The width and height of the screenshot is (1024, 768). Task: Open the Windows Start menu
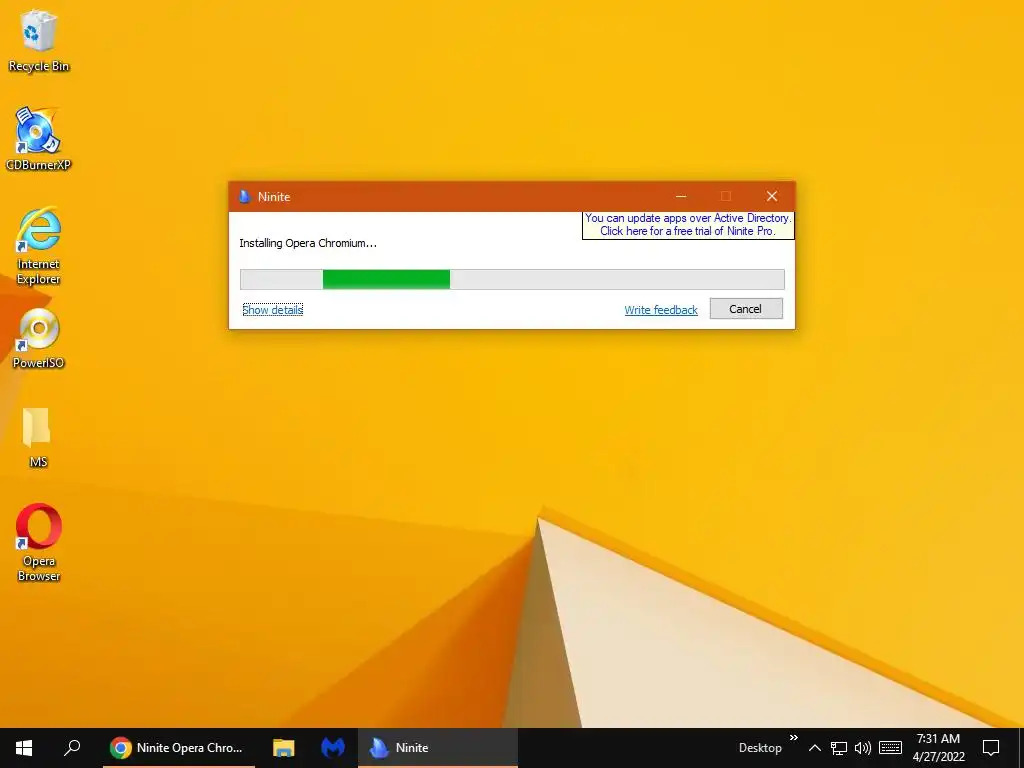click(24, 748)
